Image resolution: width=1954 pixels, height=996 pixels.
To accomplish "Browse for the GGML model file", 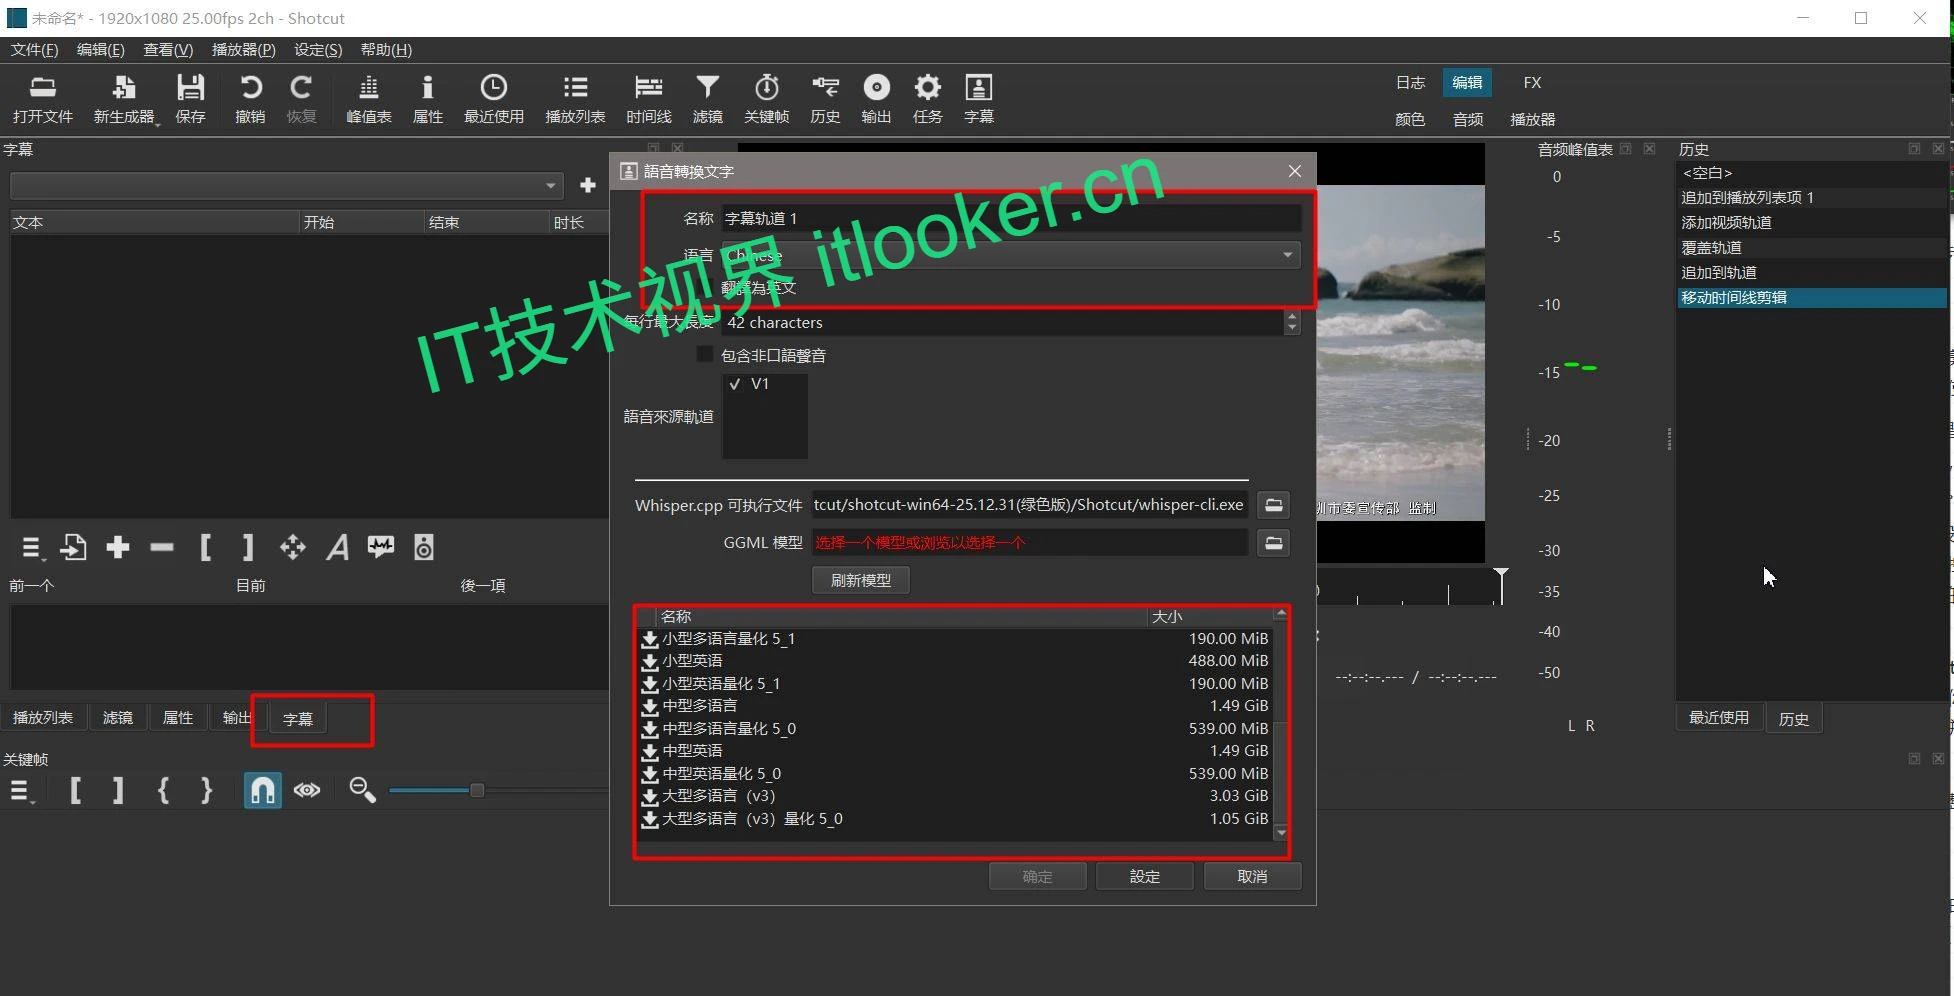I will (x=1273, y=543).
